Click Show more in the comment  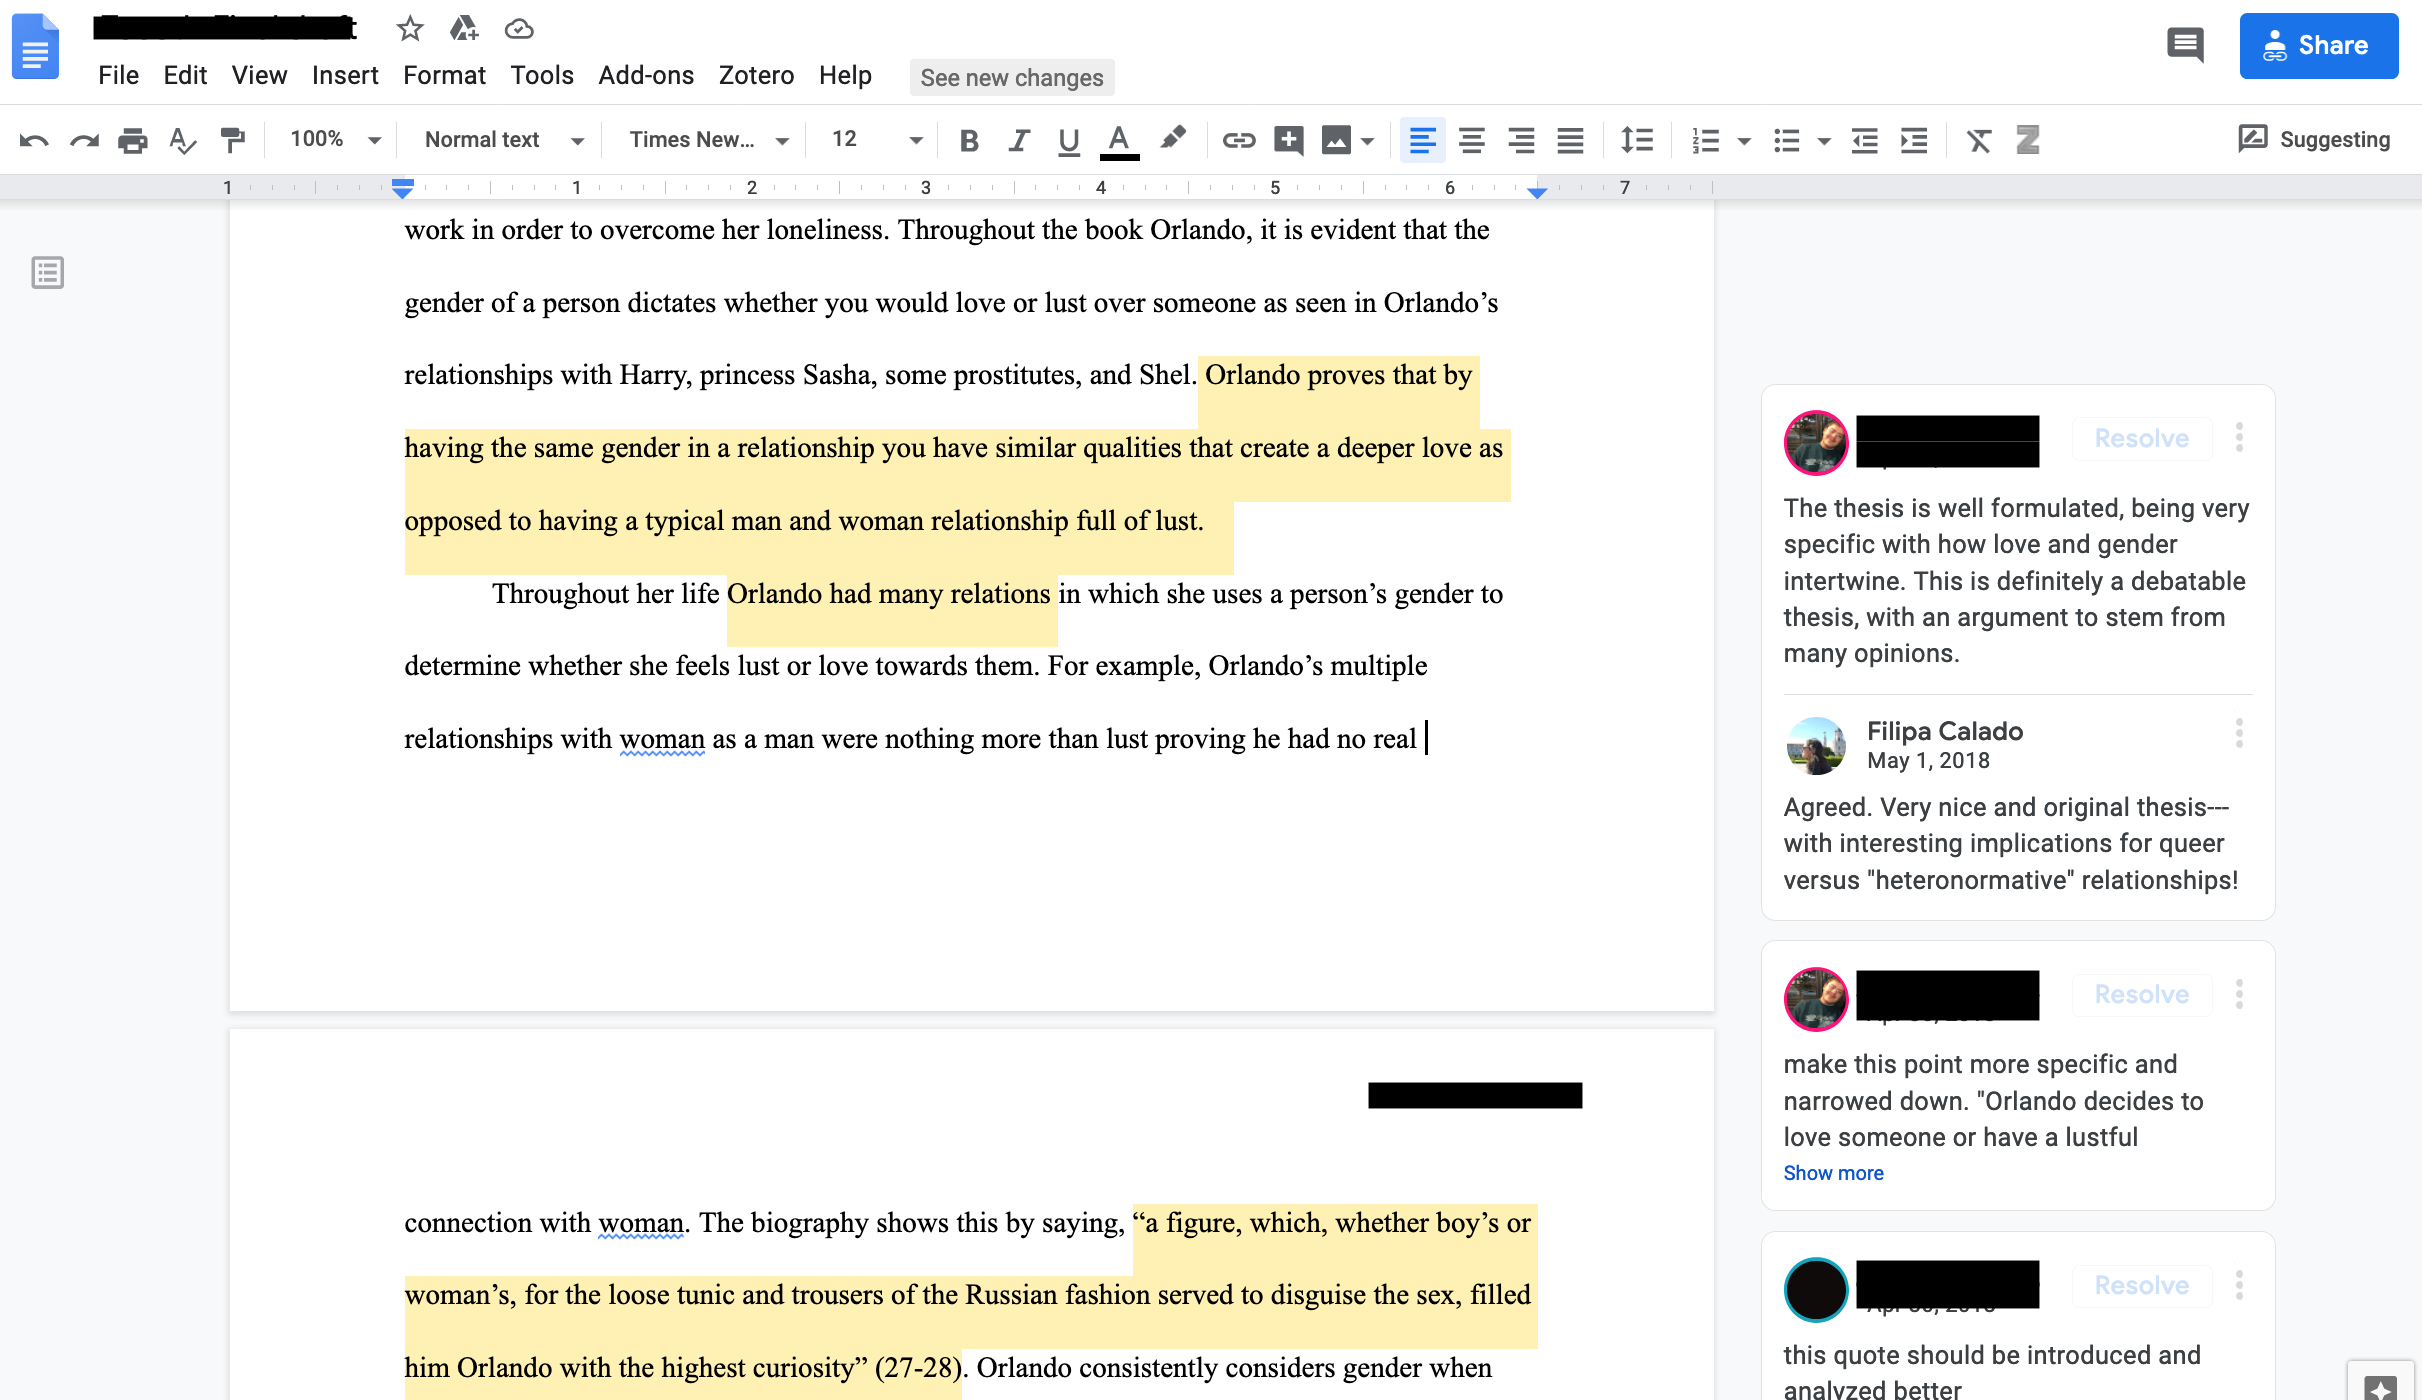click(x=1832, y=1173)
